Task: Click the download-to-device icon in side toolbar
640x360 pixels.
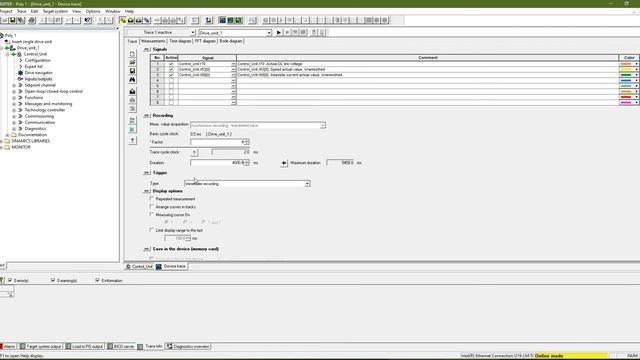Action: coord(132,92)
